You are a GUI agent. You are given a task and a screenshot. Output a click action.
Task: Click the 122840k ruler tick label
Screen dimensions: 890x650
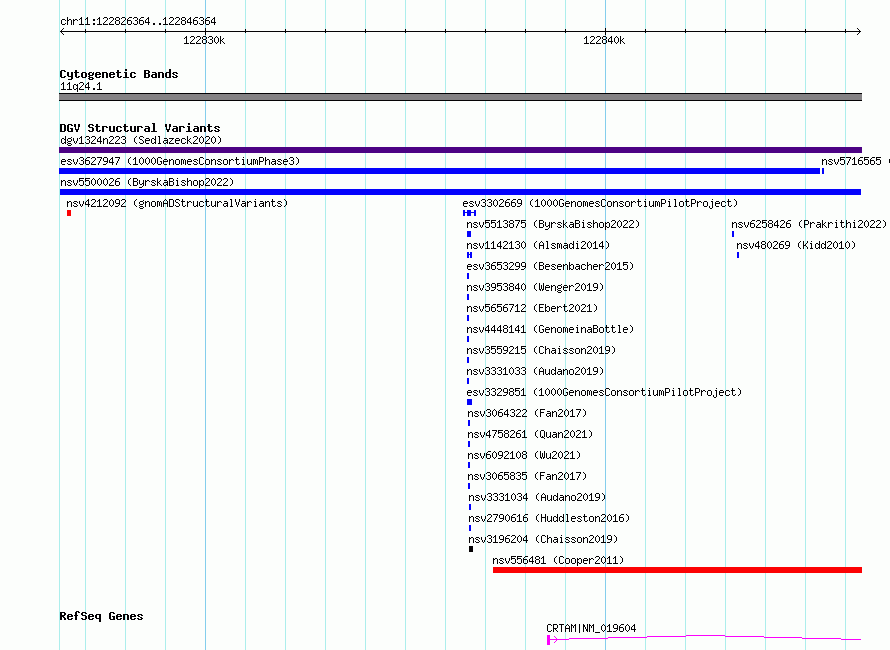pyautogui.click(x=604, y=40)
